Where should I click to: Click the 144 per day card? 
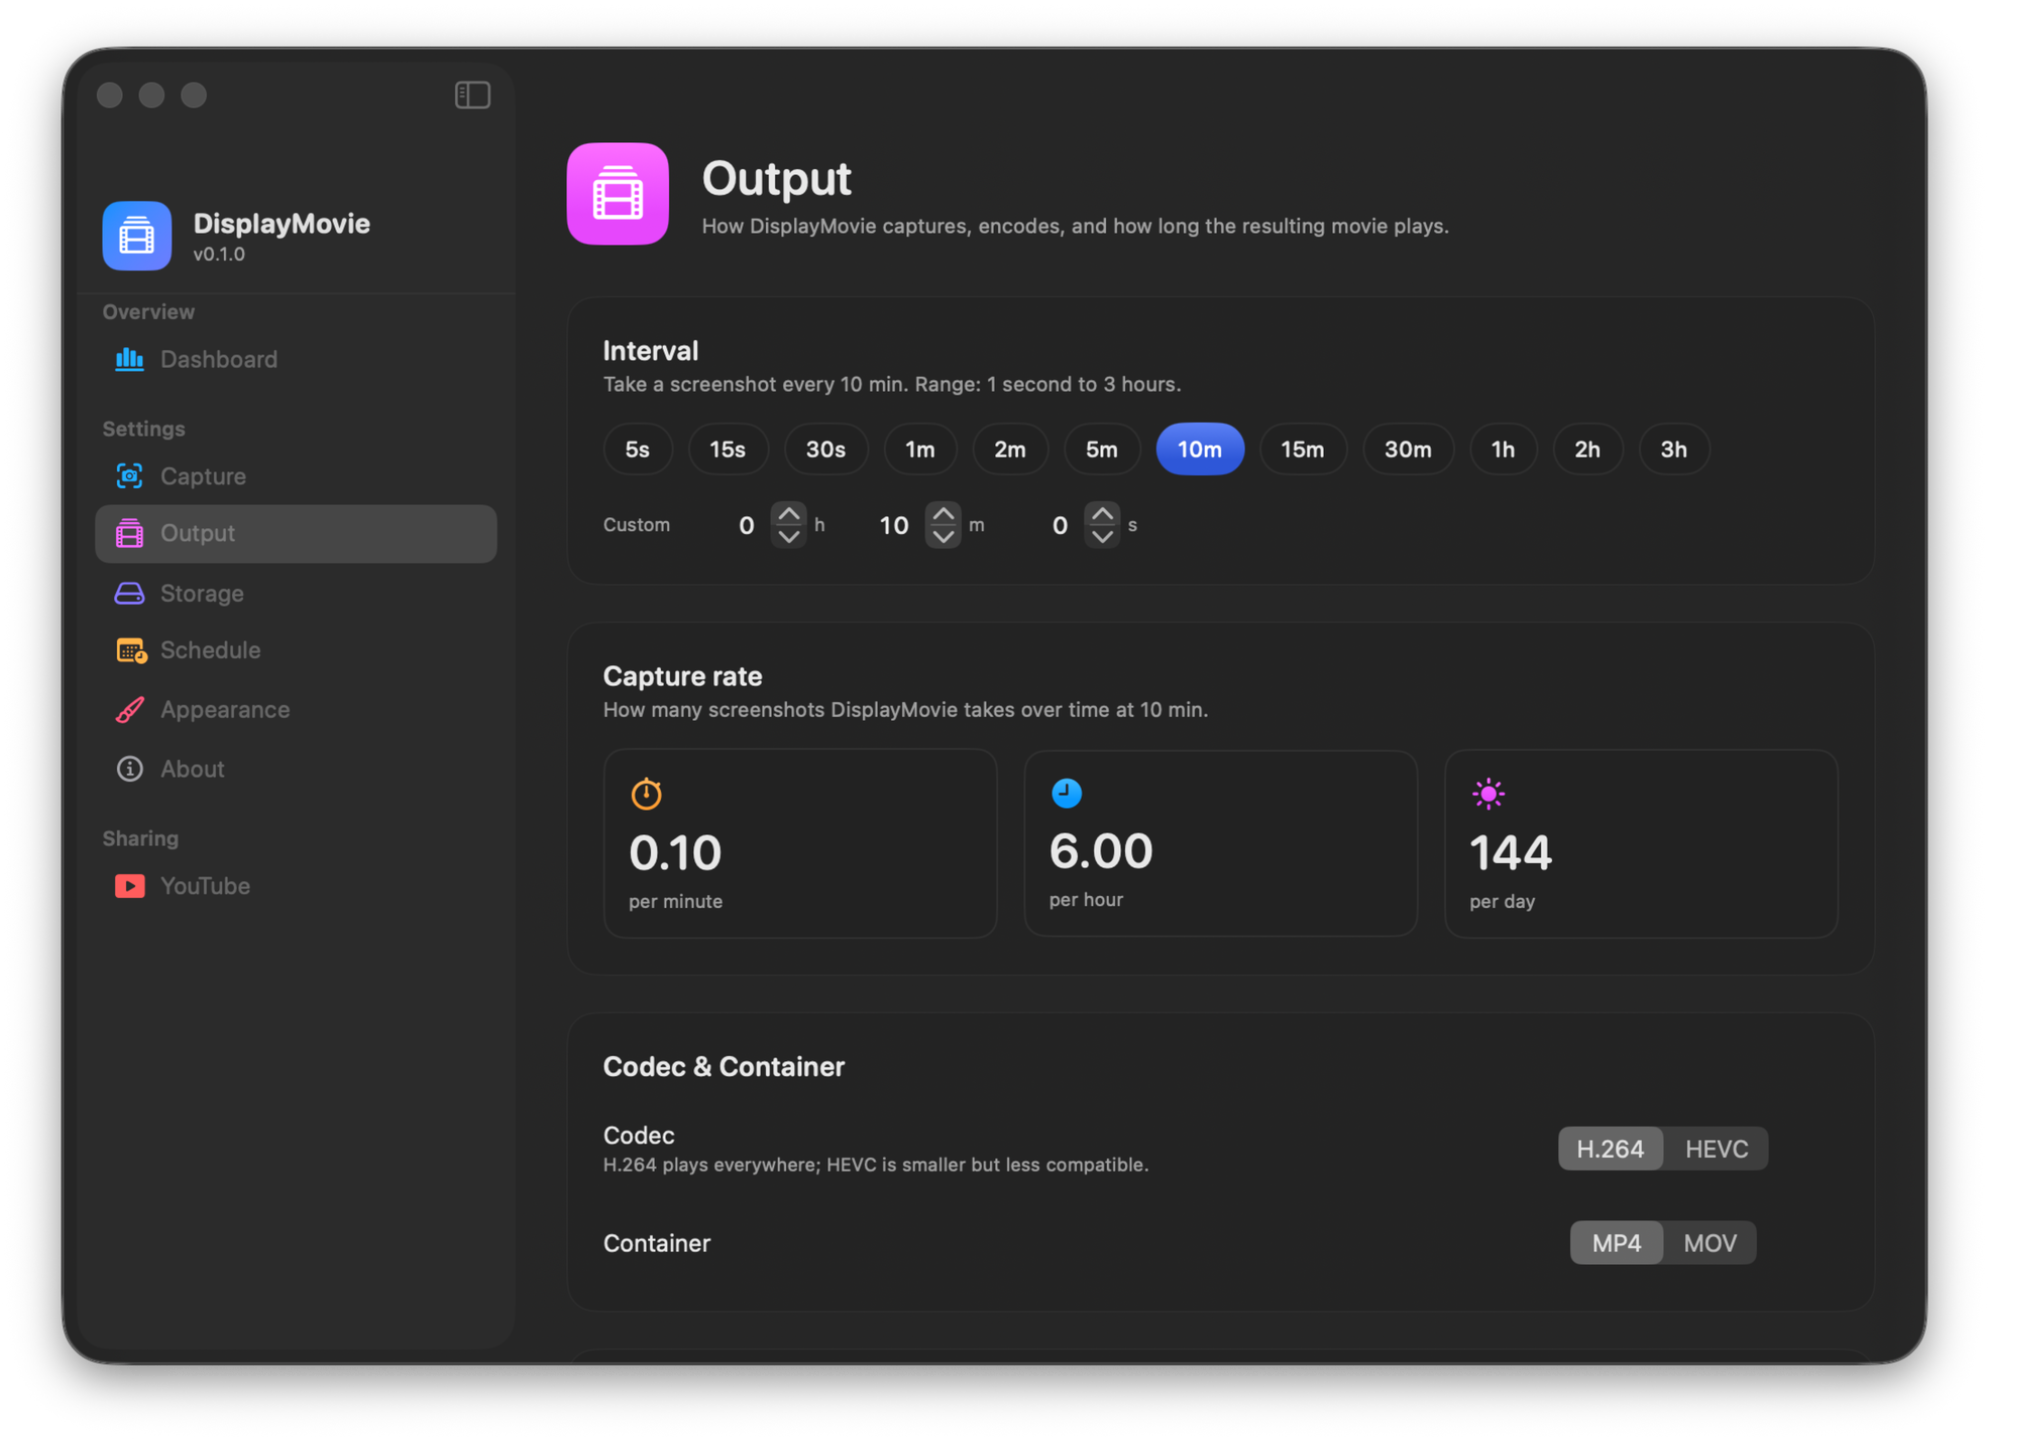coord(1641,844)
